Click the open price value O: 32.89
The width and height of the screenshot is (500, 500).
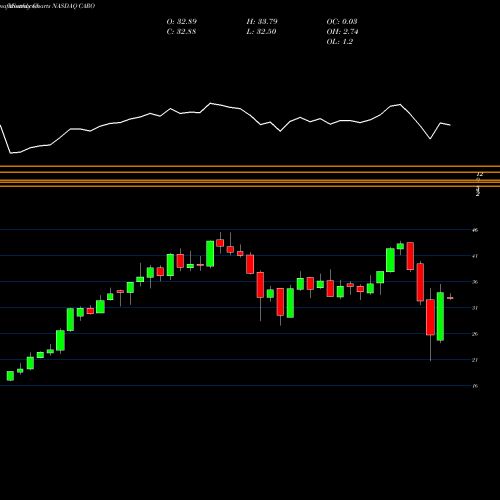182,22
